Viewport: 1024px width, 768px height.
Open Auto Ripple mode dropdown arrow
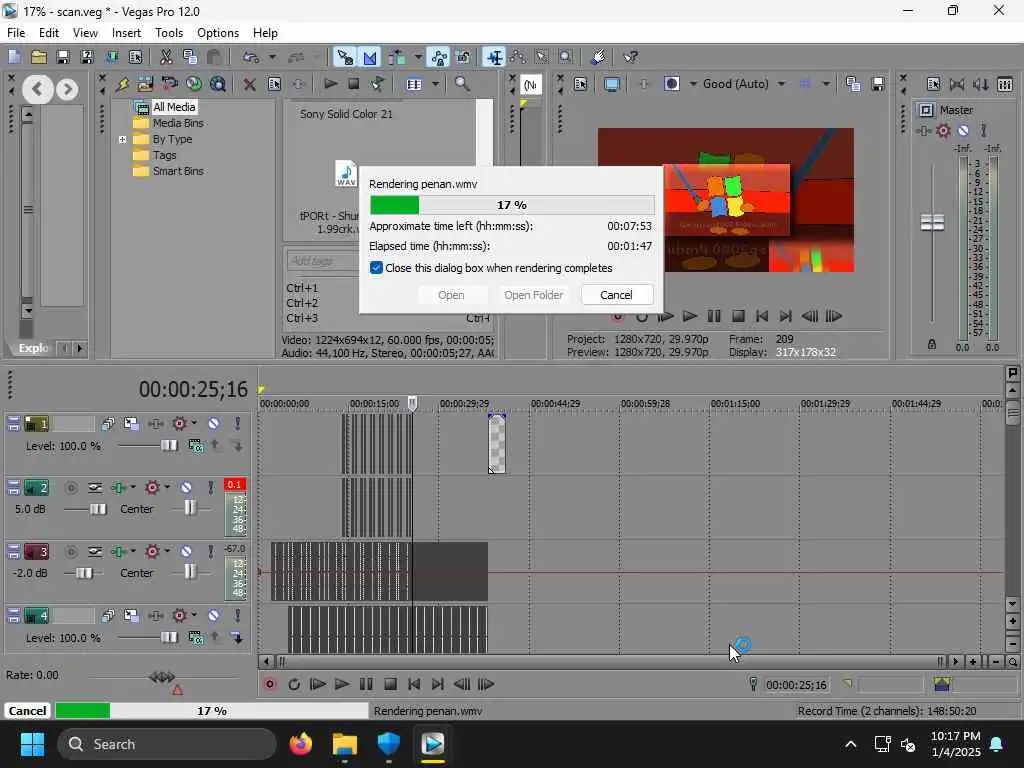418,57
